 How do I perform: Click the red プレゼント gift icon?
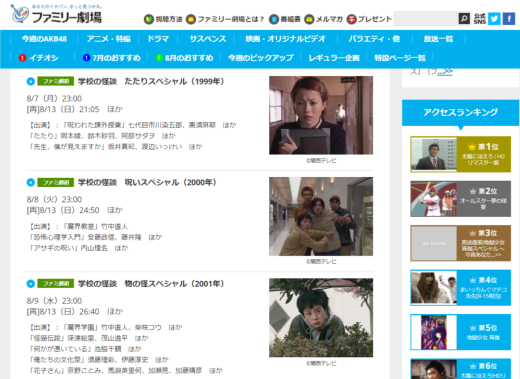351,19
